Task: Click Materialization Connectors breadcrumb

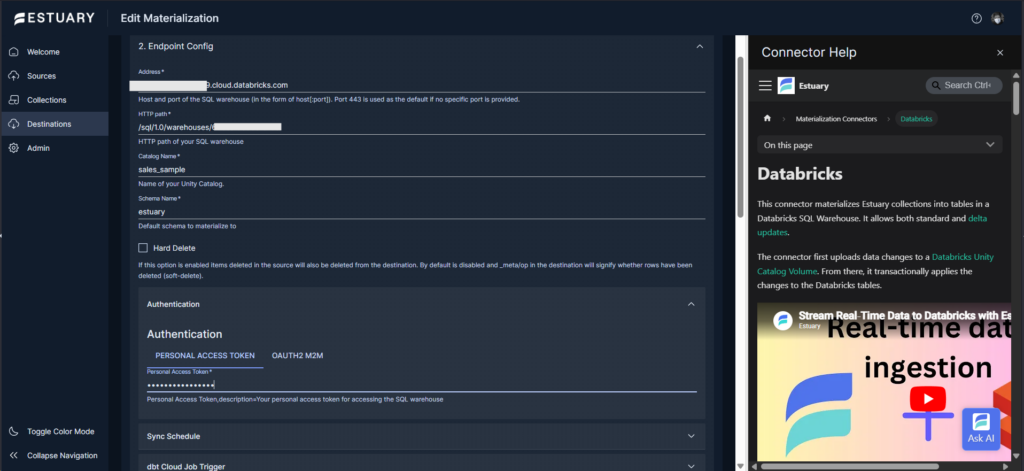Action: coord(836,119)
